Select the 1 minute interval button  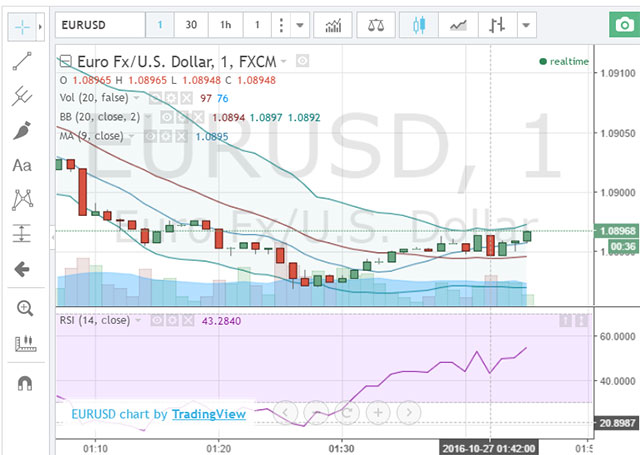[x=160, y=25]
